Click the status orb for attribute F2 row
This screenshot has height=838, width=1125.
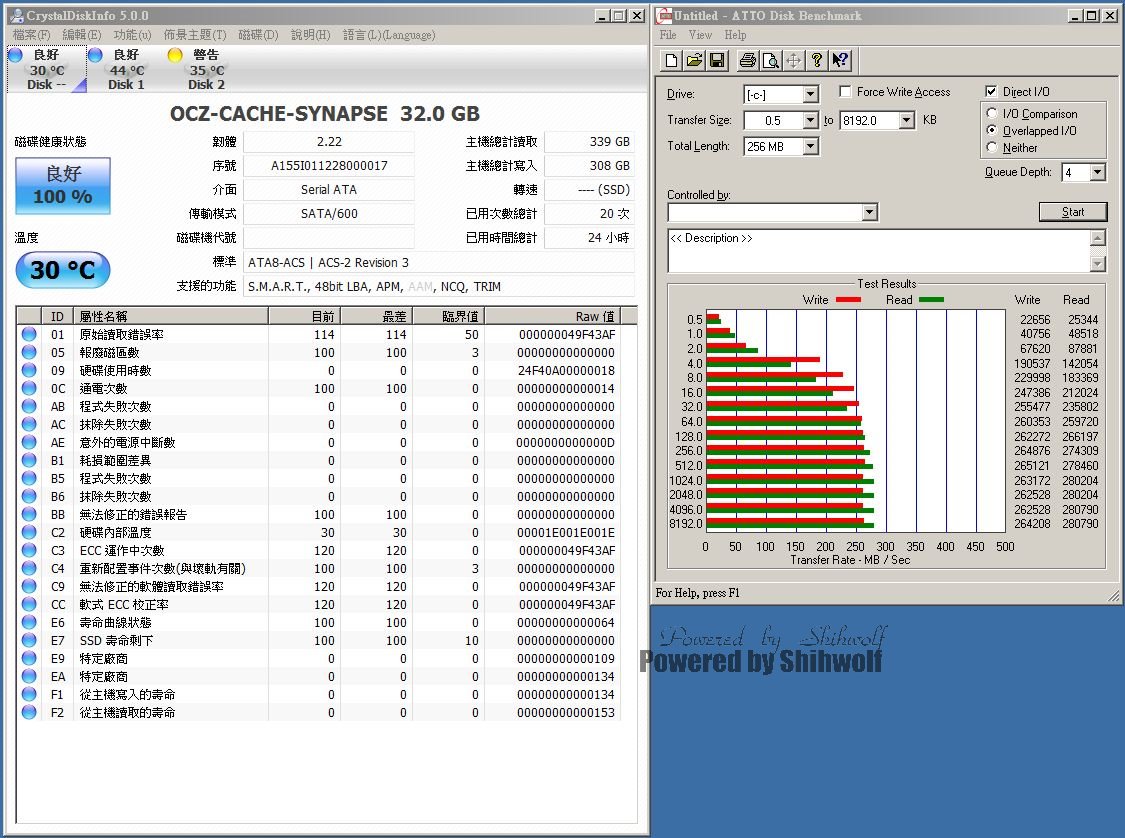[x=29, y=712]
